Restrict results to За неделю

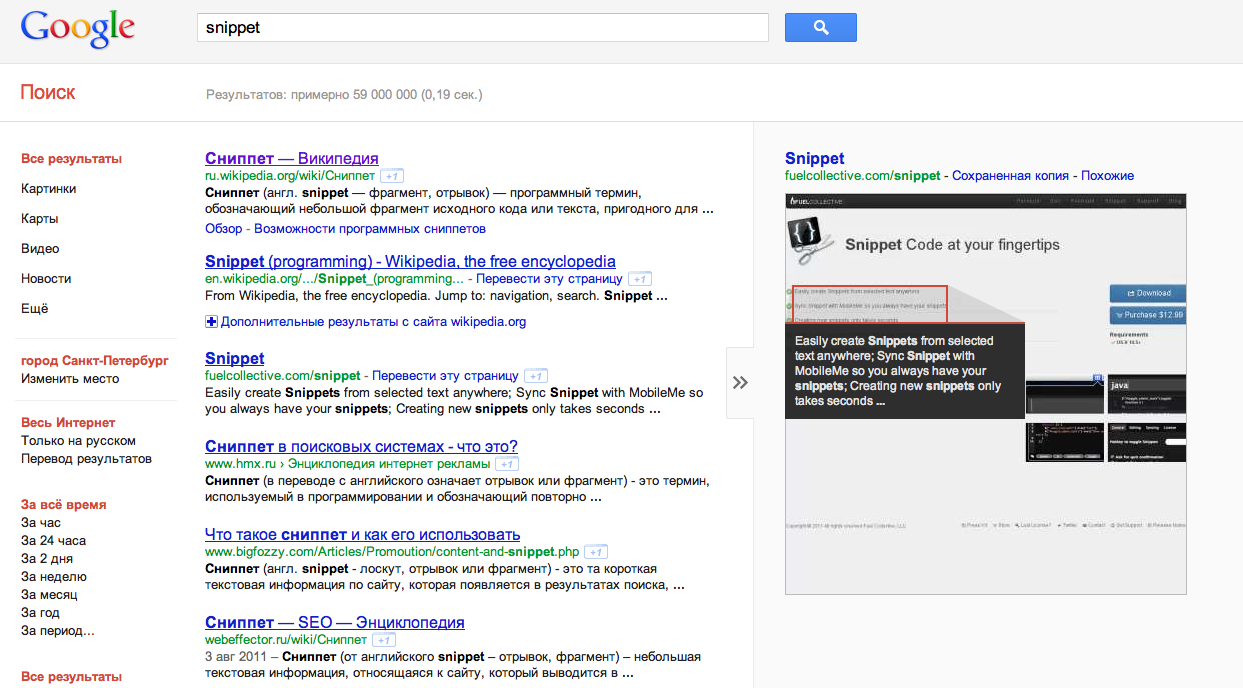54,577
